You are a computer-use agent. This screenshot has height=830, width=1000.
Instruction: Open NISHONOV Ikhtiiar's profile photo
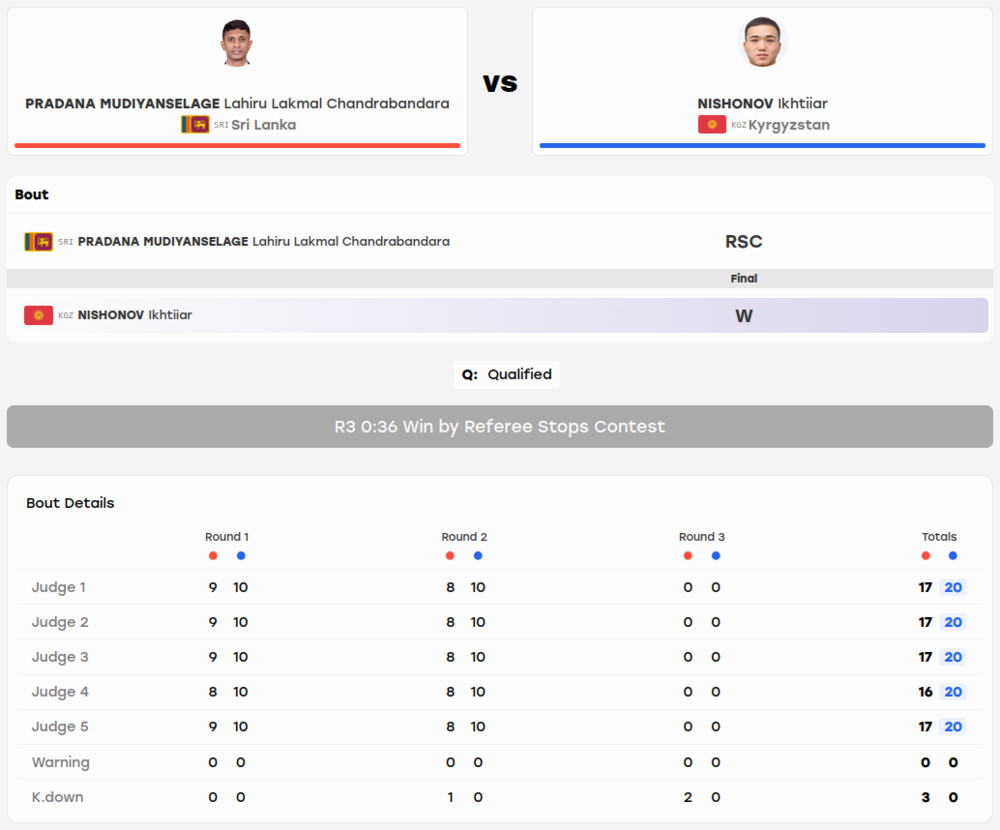tap(762, 42)
